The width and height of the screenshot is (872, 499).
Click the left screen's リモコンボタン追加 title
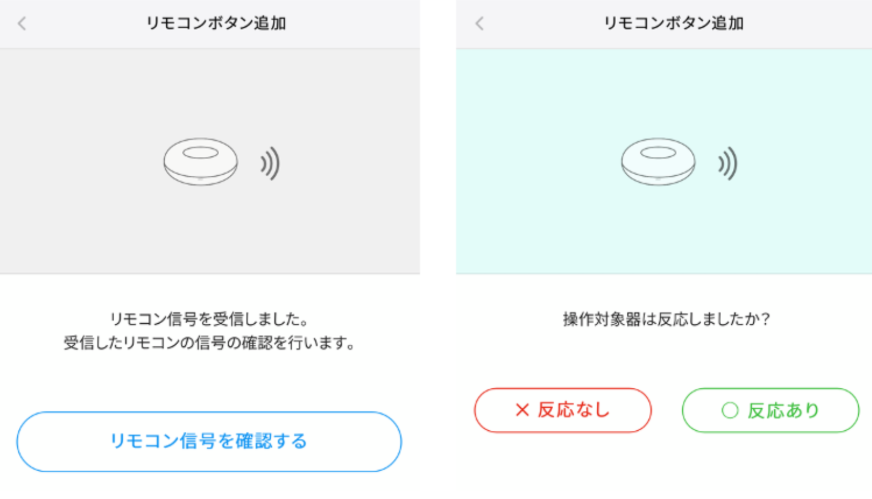pyautogui.click(x=216, y=24)
